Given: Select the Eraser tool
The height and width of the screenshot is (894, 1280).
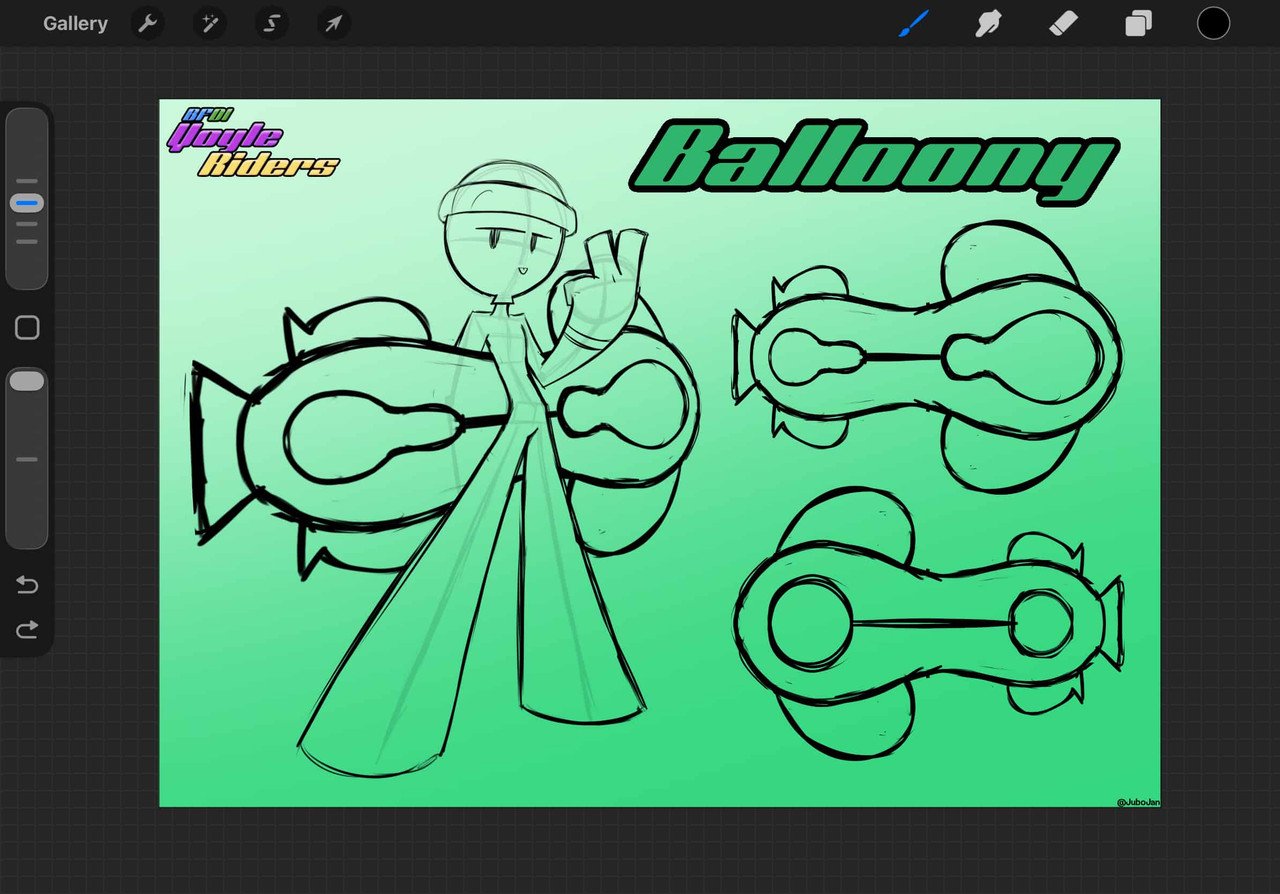Looking at the screenshot, I should click(x=1064, y=23).
